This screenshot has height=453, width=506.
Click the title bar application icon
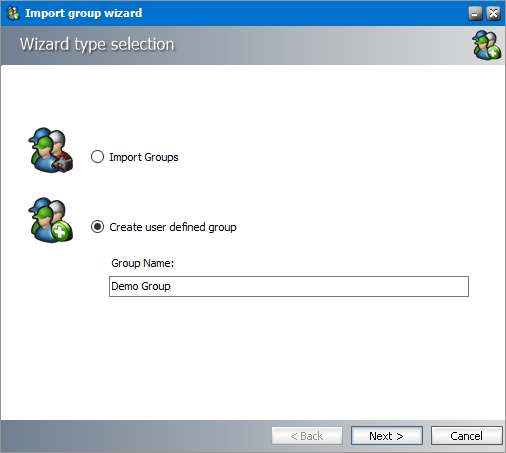tap(13, 13)
